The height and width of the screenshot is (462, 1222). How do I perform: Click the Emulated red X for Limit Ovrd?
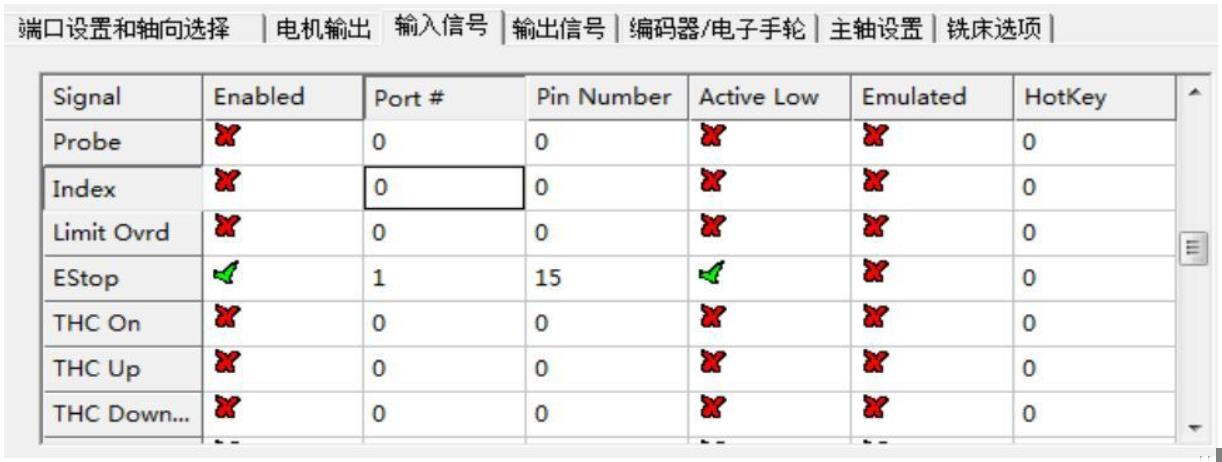[x=873, y=228]
